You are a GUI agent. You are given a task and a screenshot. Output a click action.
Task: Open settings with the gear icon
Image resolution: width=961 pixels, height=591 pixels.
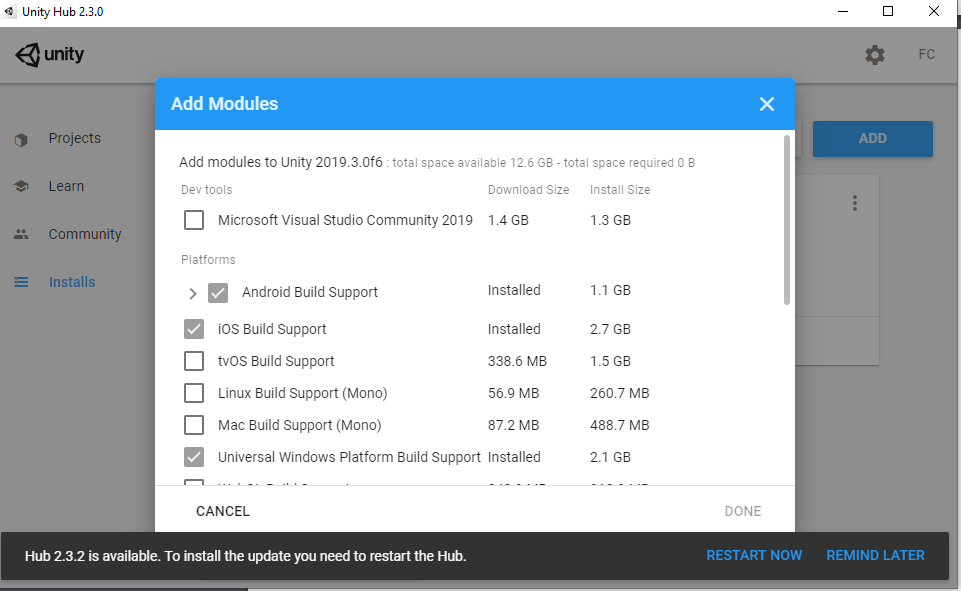pyautogui.click(x=875, y=55)
